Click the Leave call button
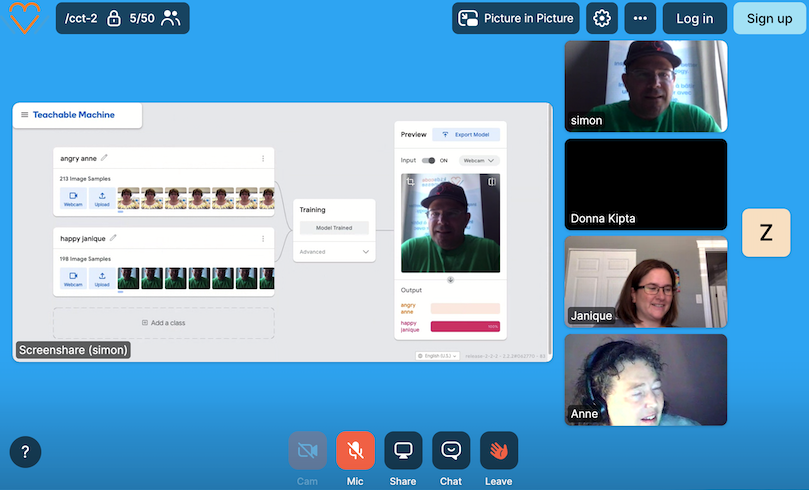This screenshot has height=490, width=809. pyautogui.click(x=499, y=451)
